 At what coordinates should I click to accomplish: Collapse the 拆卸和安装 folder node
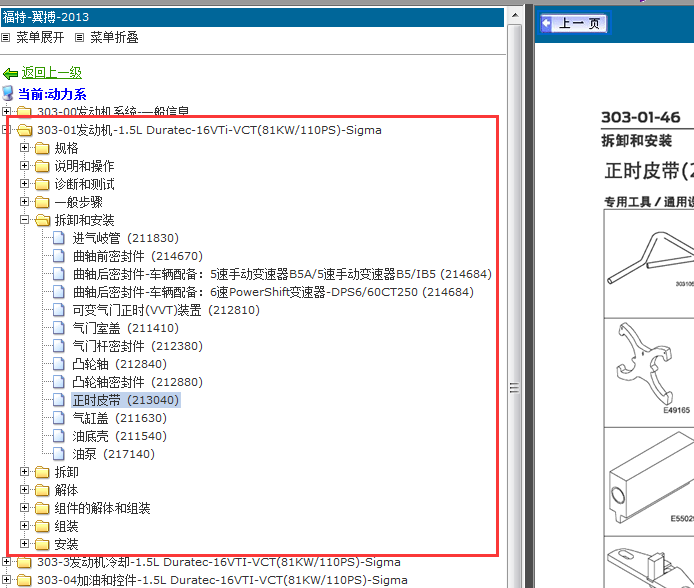point(24,220)
